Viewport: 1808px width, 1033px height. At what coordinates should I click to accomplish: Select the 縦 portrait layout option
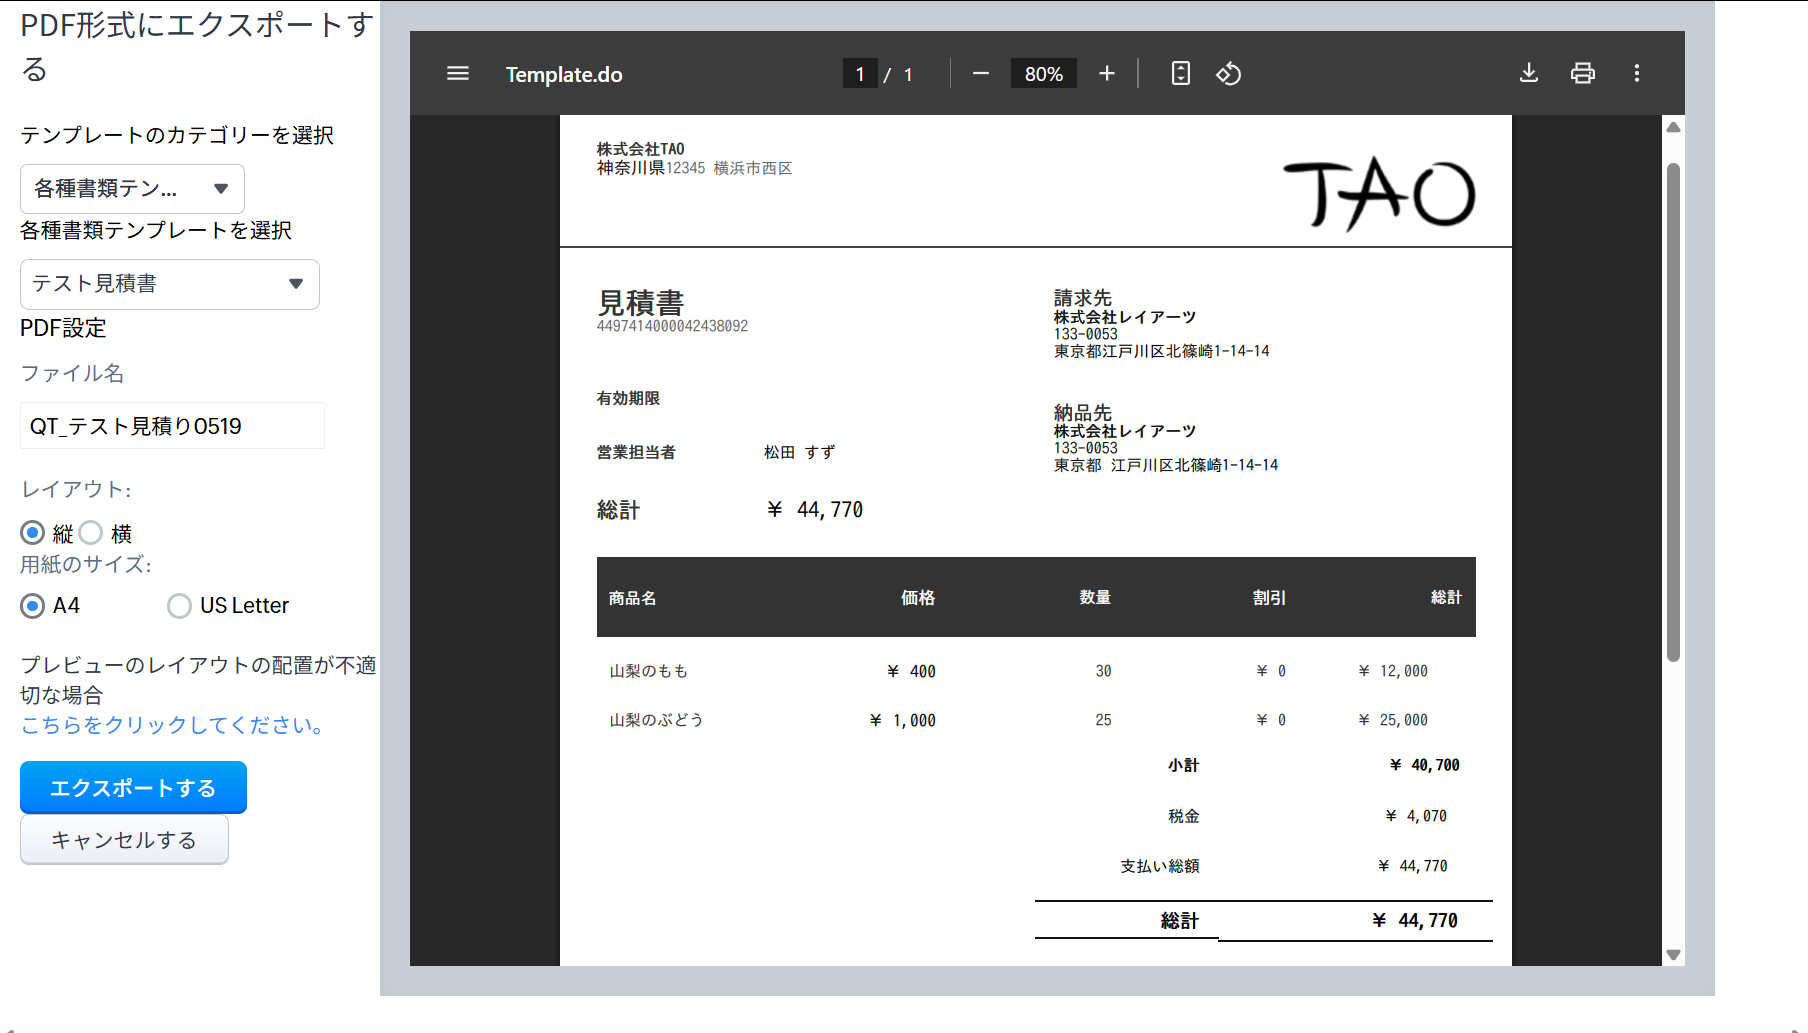[33, 532]
